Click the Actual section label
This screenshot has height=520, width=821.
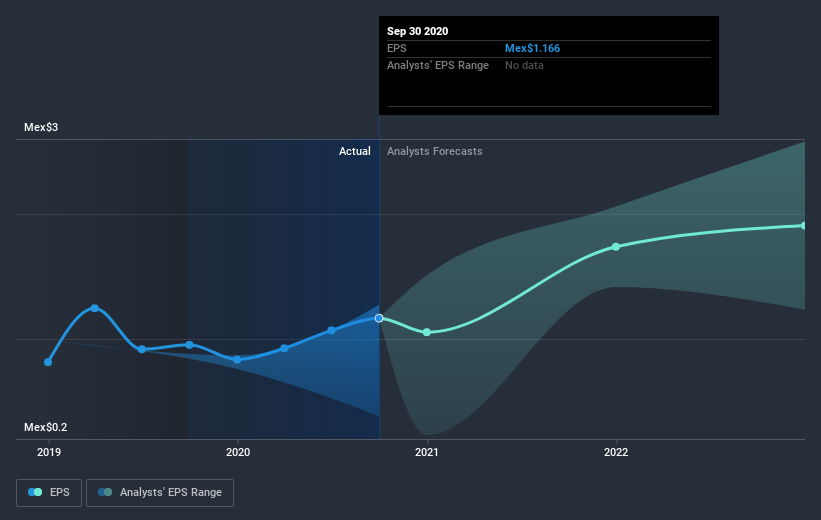[354, 151]
